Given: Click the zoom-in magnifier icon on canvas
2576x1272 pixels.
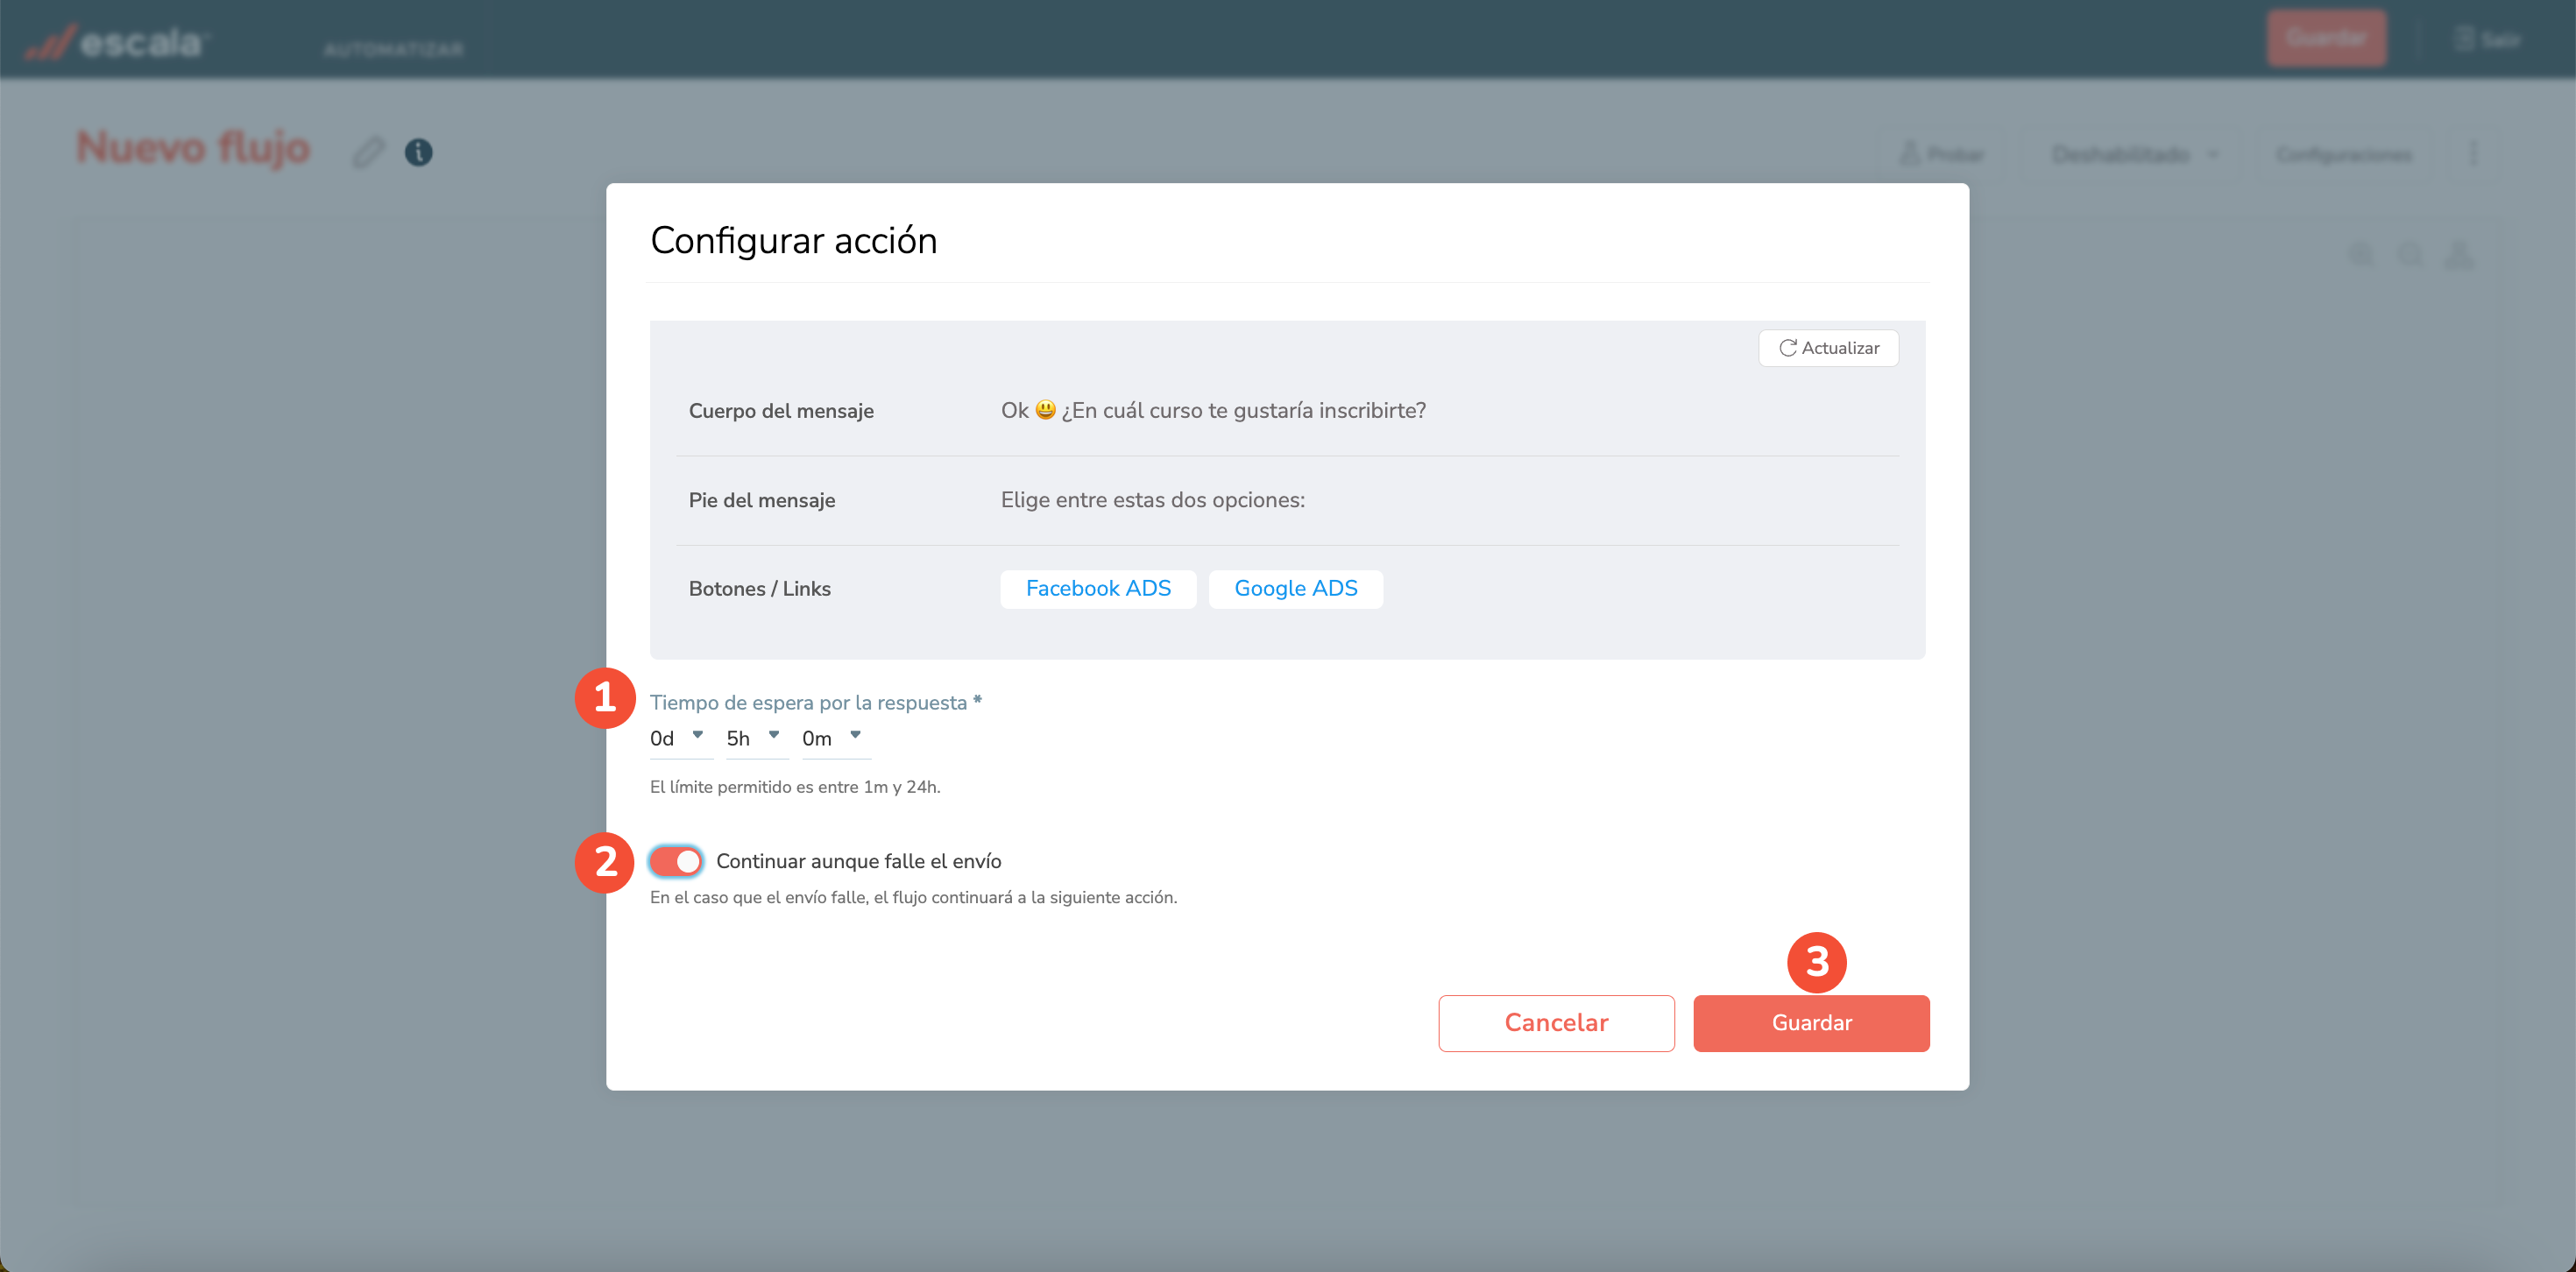Looking at the screenshot, I should click(2362, 255).
